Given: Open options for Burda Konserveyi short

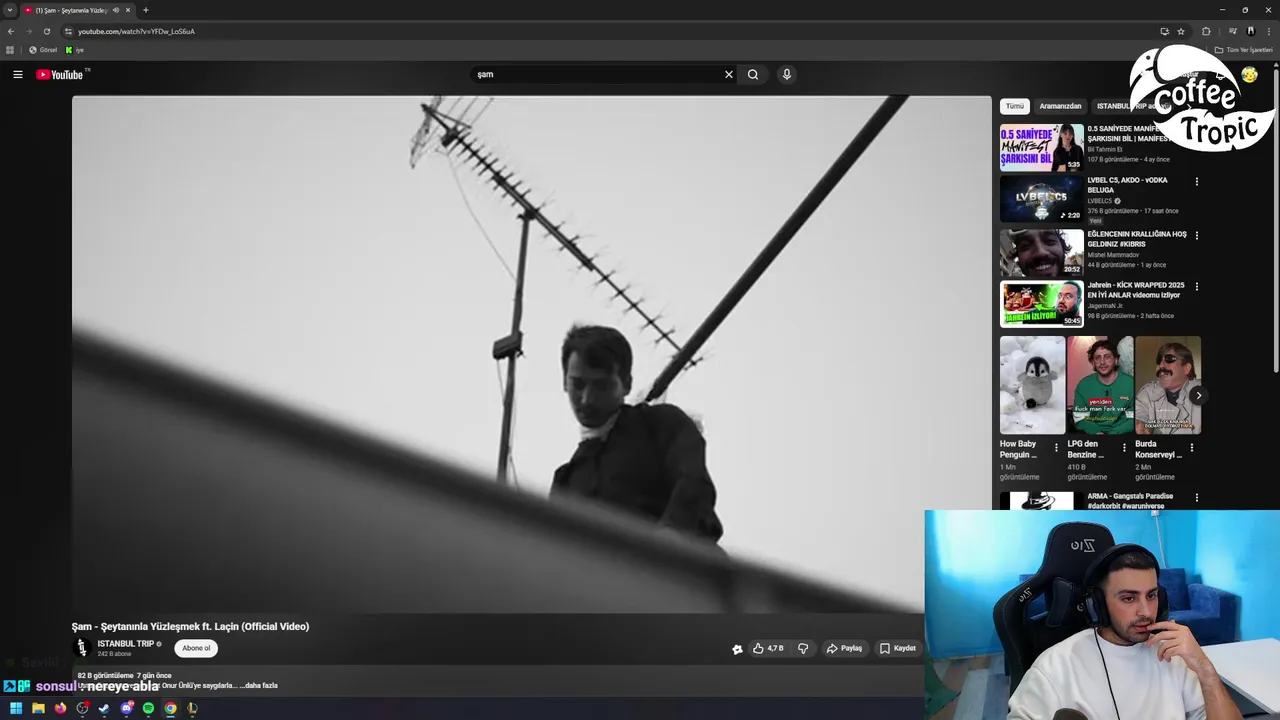Looking at the screenshot, I should tap(1191, 448).
